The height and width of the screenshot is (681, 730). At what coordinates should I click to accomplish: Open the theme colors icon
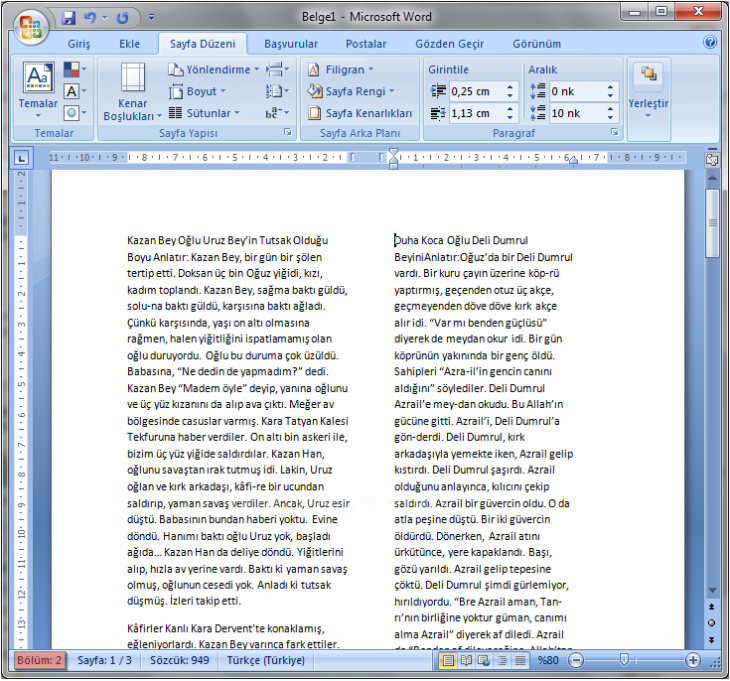75,69
